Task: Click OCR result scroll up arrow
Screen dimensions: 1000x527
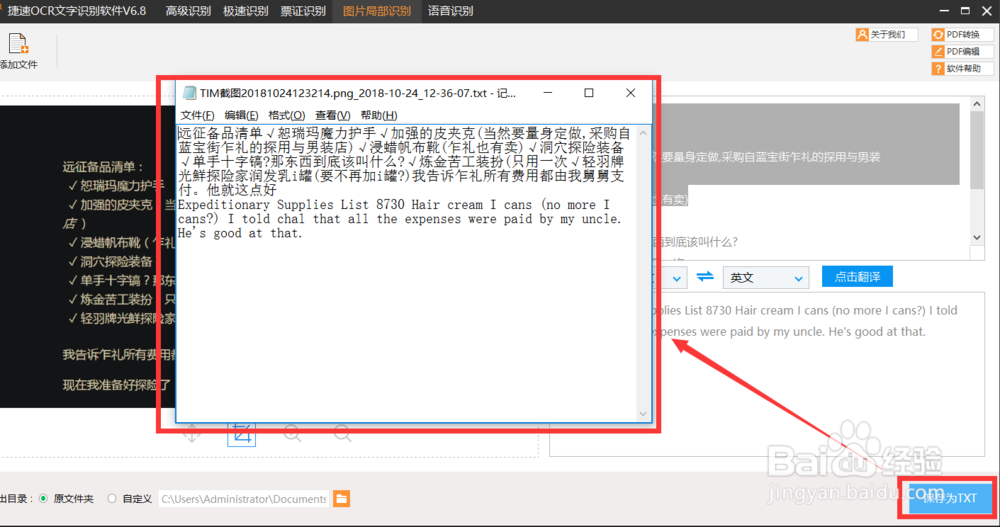Action: 977,103
